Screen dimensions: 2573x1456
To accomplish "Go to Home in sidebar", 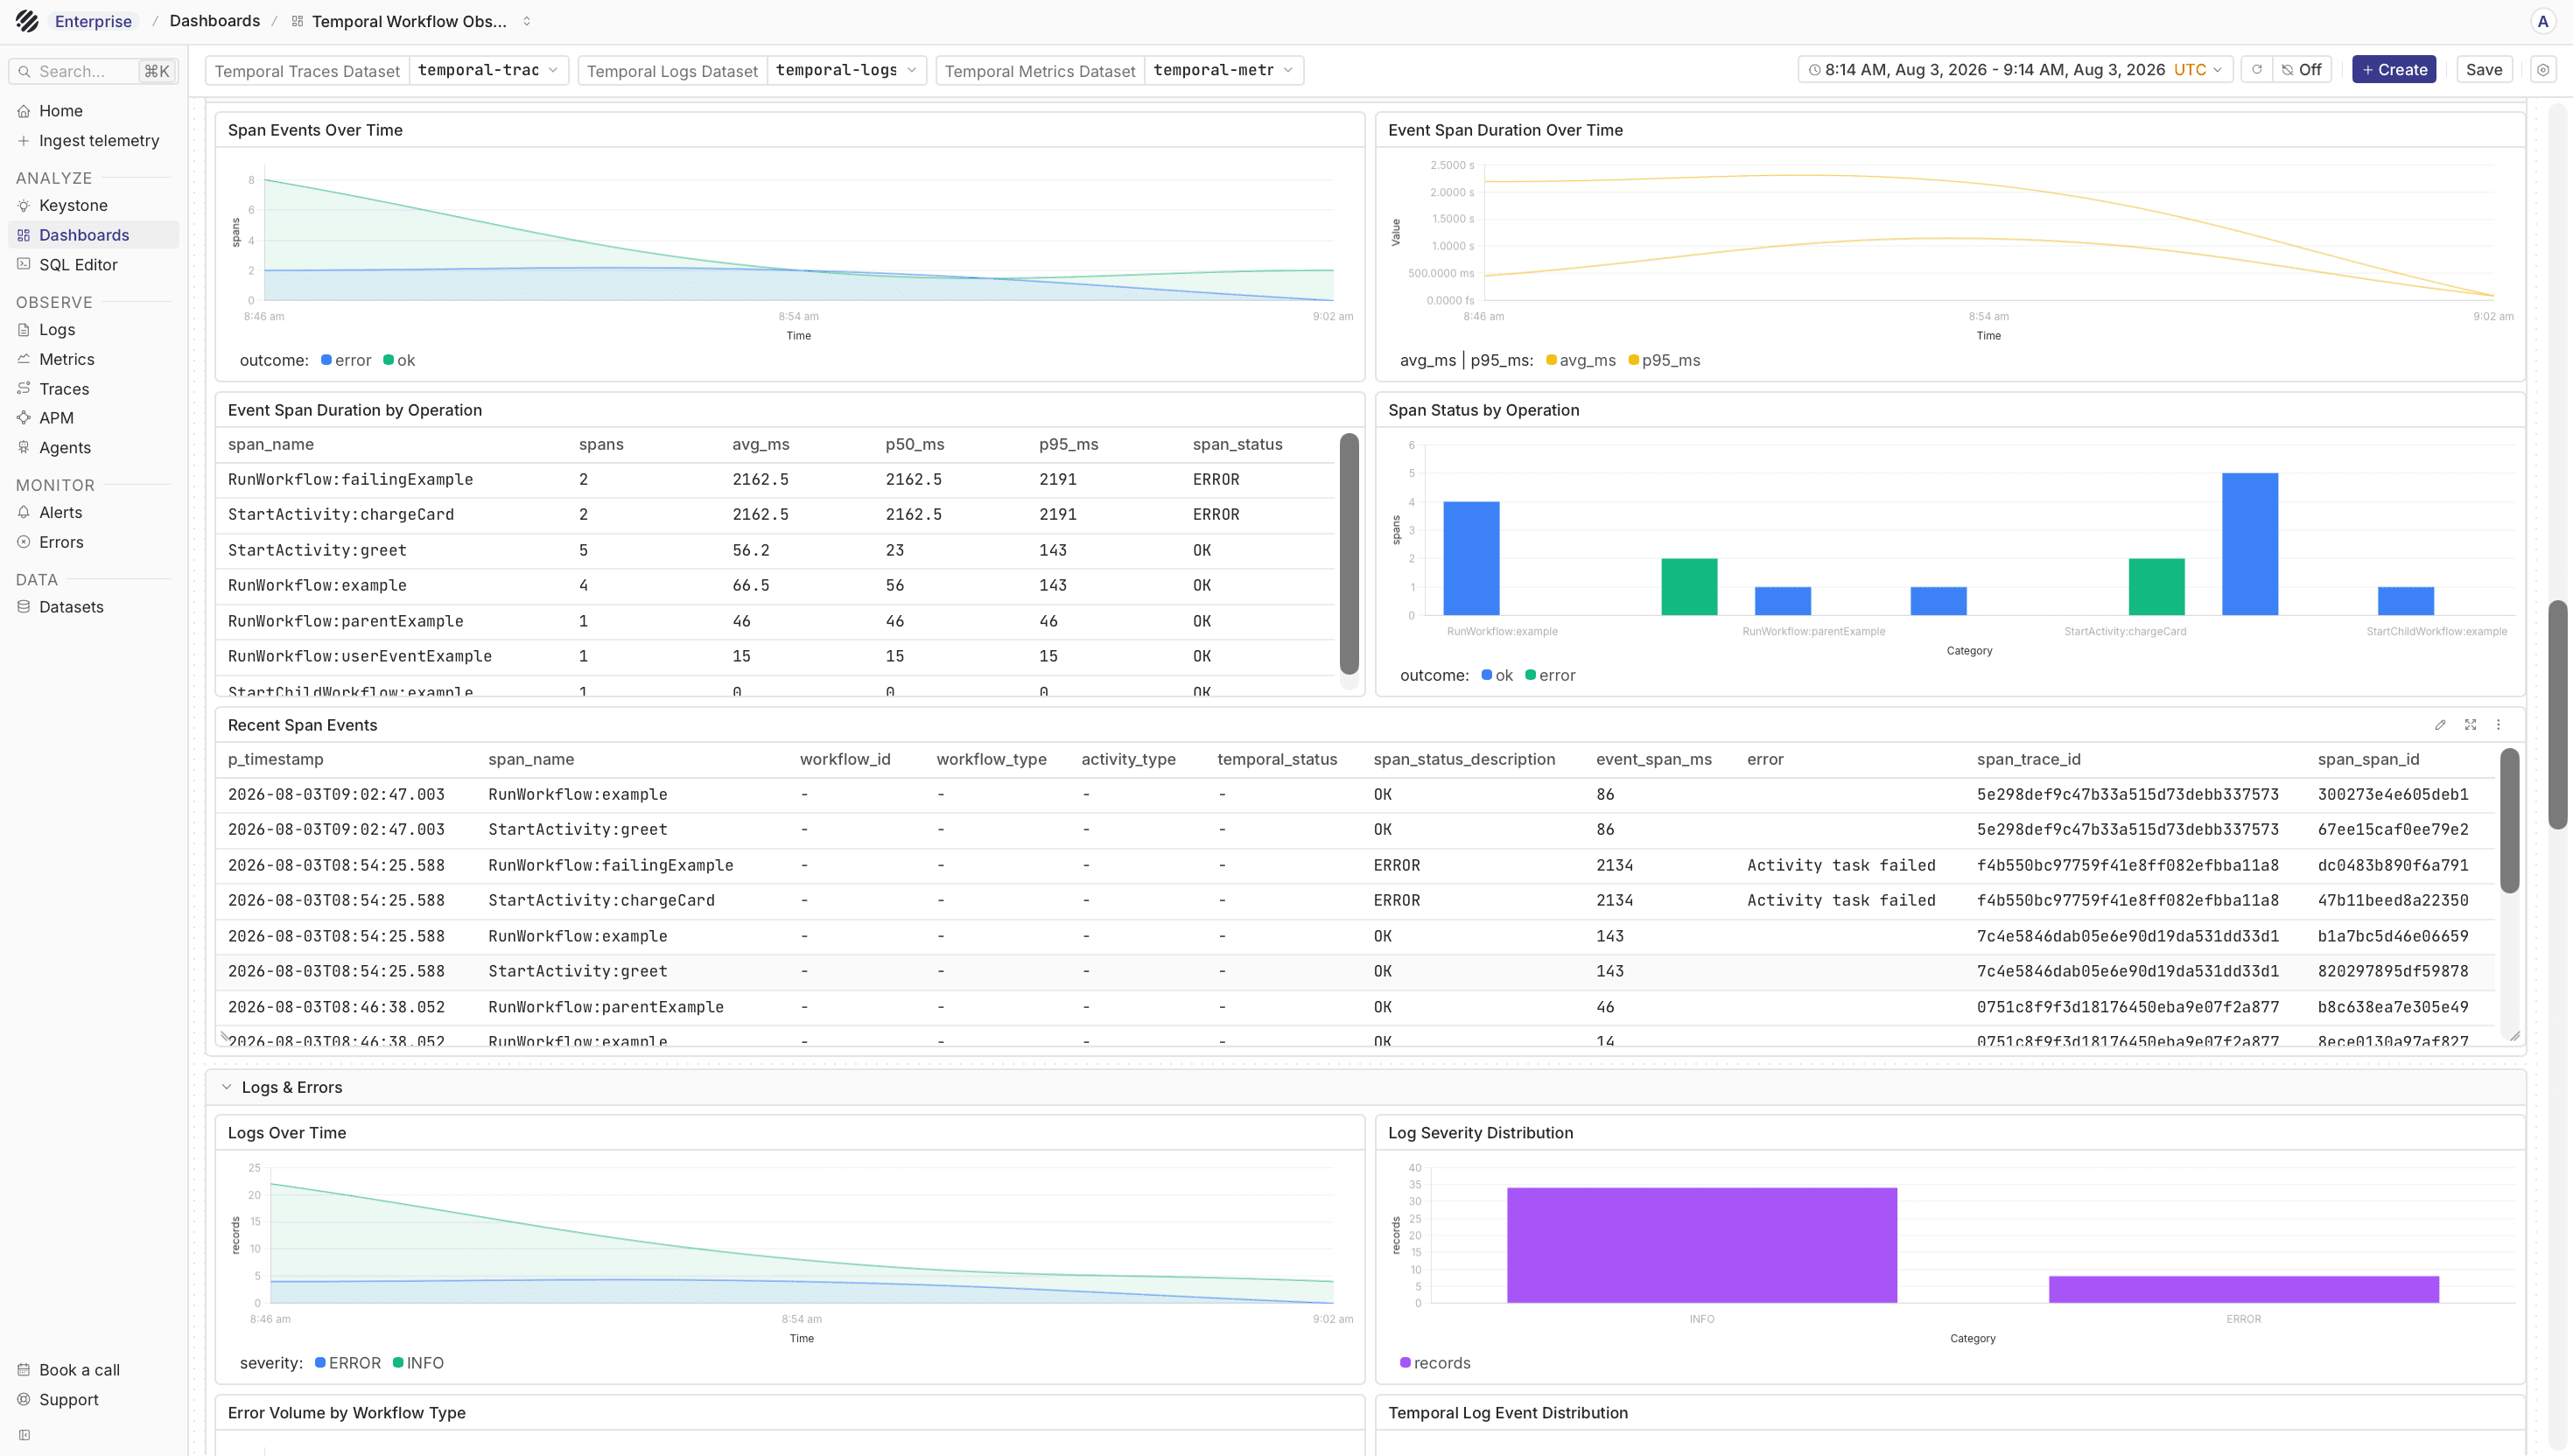I will point(60,111).
